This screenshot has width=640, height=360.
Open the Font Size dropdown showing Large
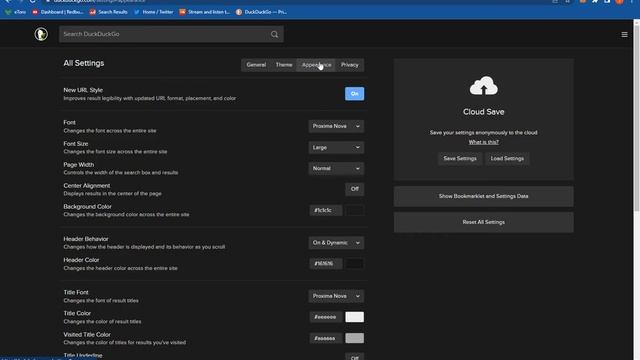336,147
